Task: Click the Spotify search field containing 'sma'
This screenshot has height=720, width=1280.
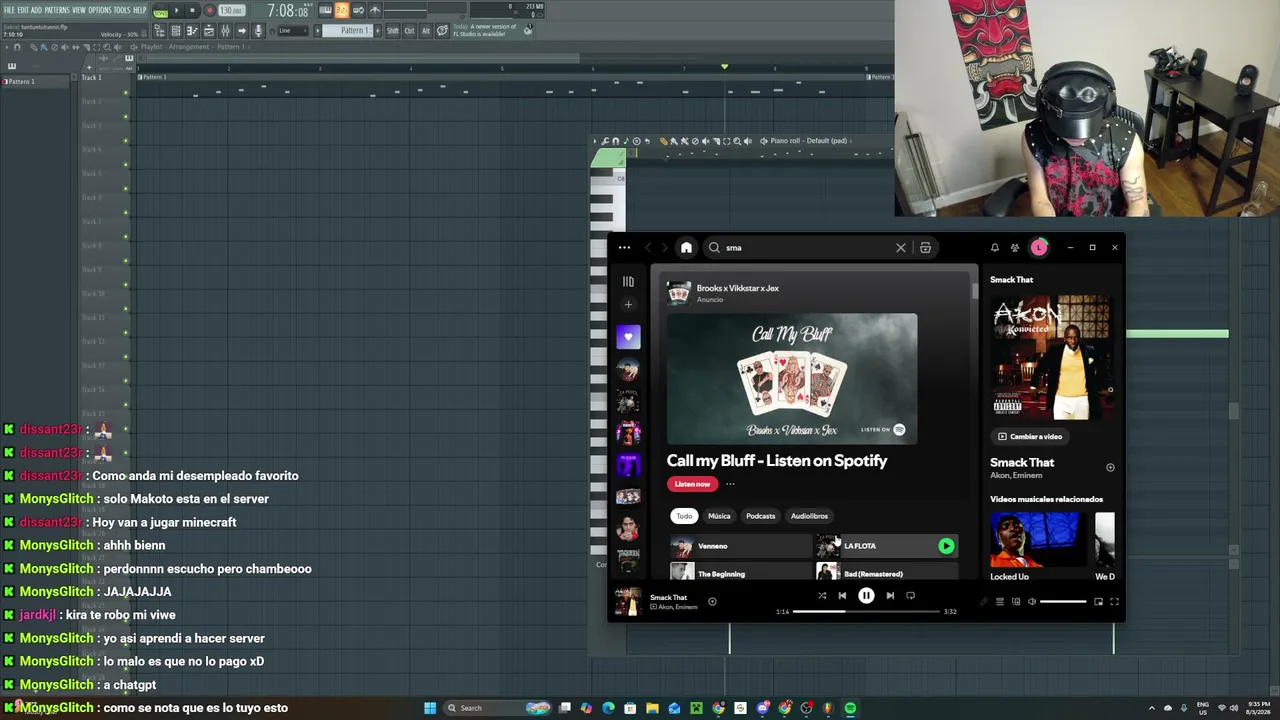Action: [805, 248]
